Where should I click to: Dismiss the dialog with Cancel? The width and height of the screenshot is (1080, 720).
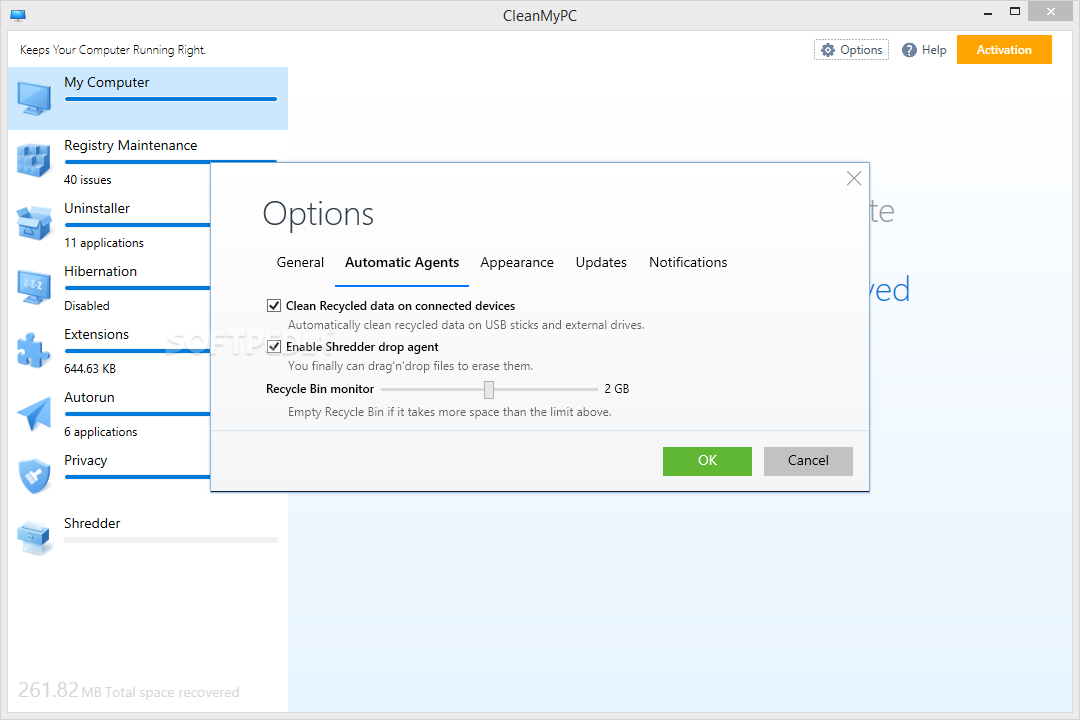click(x=808, y=461)
